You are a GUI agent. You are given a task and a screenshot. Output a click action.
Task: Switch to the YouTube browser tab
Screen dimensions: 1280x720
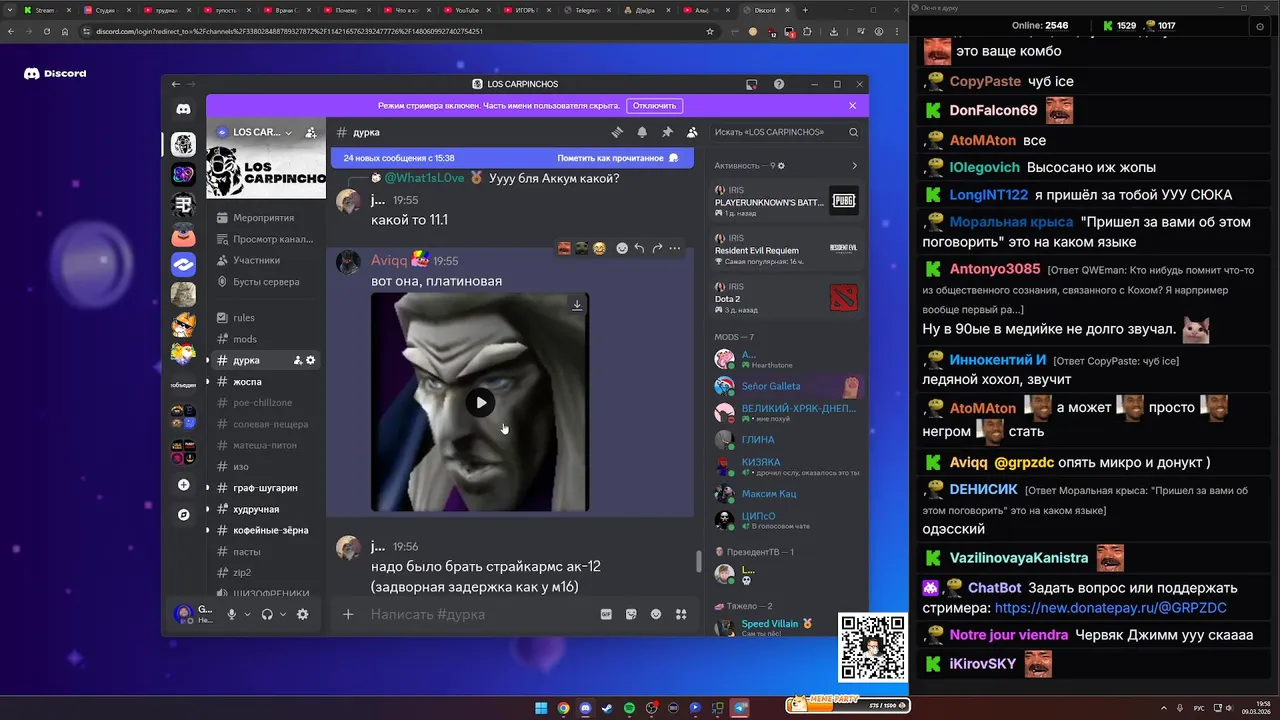tap(468, 10)
